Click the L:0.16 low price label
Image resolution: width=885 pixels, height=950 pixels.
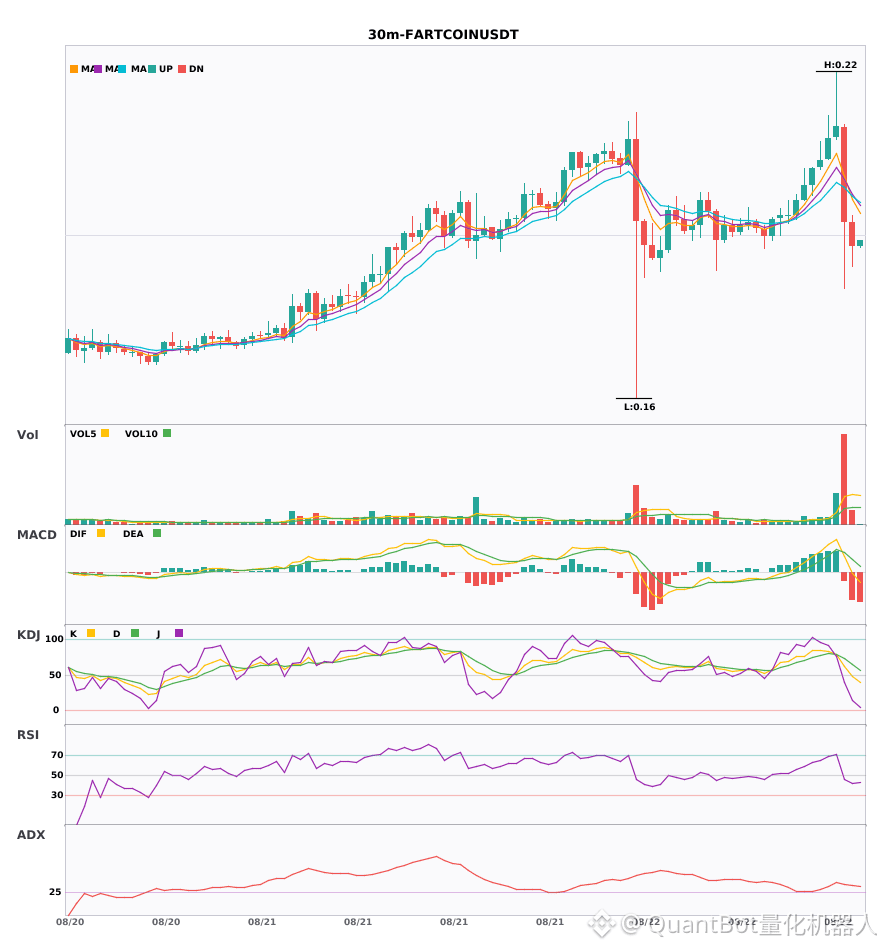pos(640,407)
